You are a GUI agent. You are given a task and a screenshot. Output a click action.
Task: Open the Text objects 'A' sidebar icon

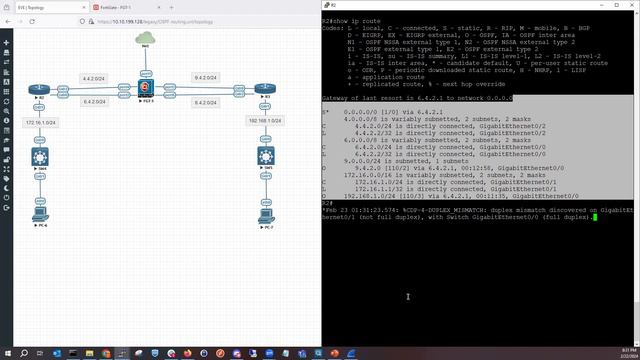(6, 82)
